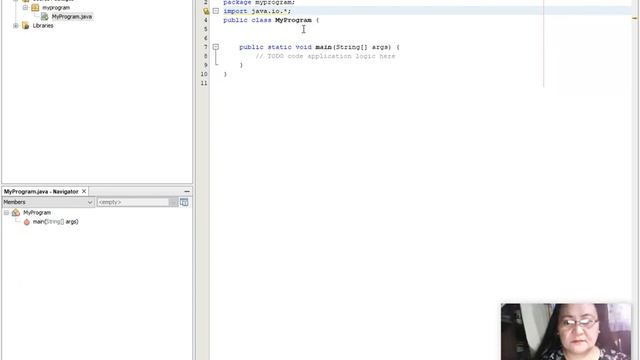Expand the Libraries node
This screenshot has height=360, width=640.
point(16,26)
